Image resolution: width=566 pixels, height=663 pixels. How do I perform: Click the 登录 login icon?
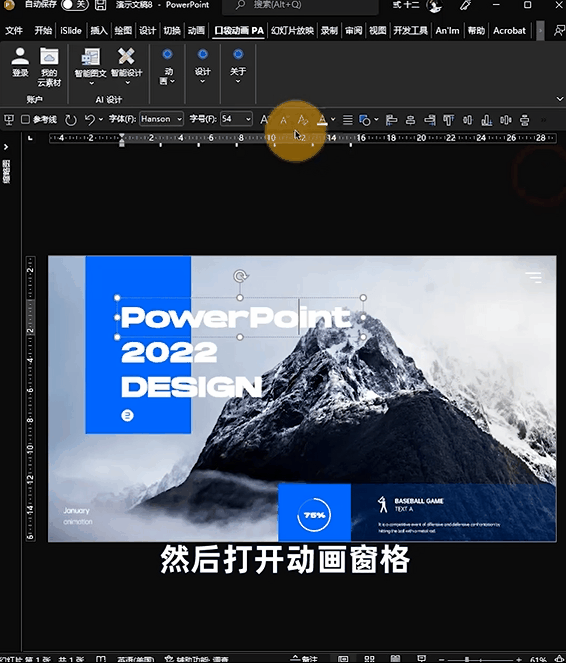coord(20,63)
